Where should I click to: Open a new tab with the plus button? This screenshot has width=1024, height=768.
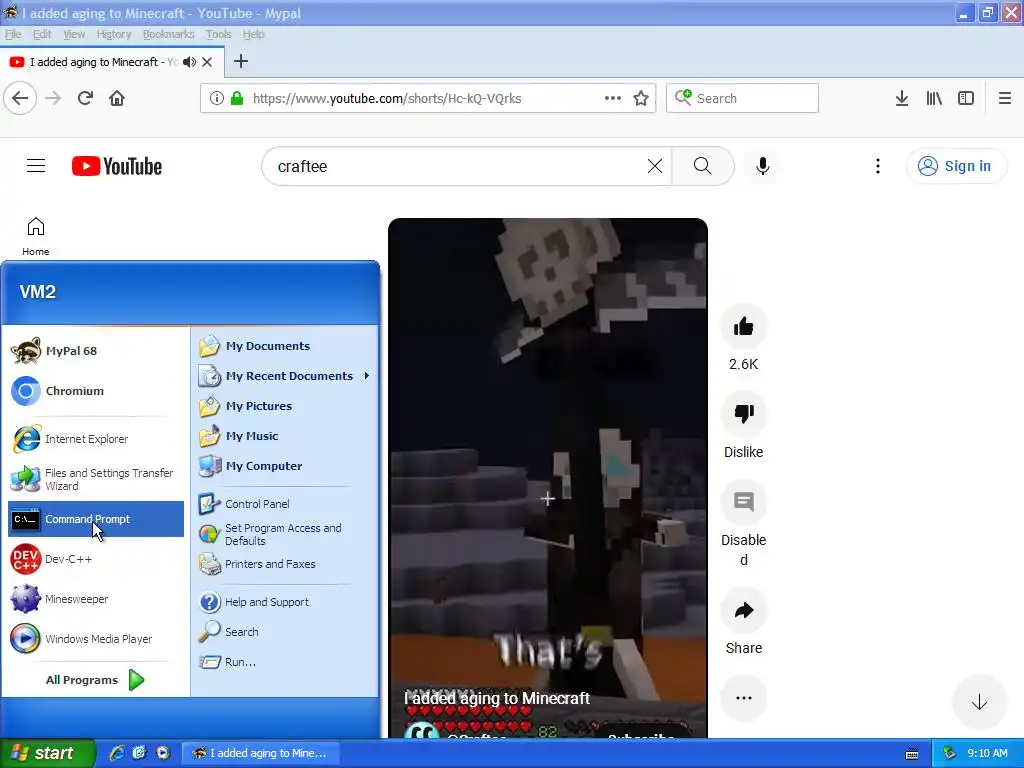click(x=241, y=61)
